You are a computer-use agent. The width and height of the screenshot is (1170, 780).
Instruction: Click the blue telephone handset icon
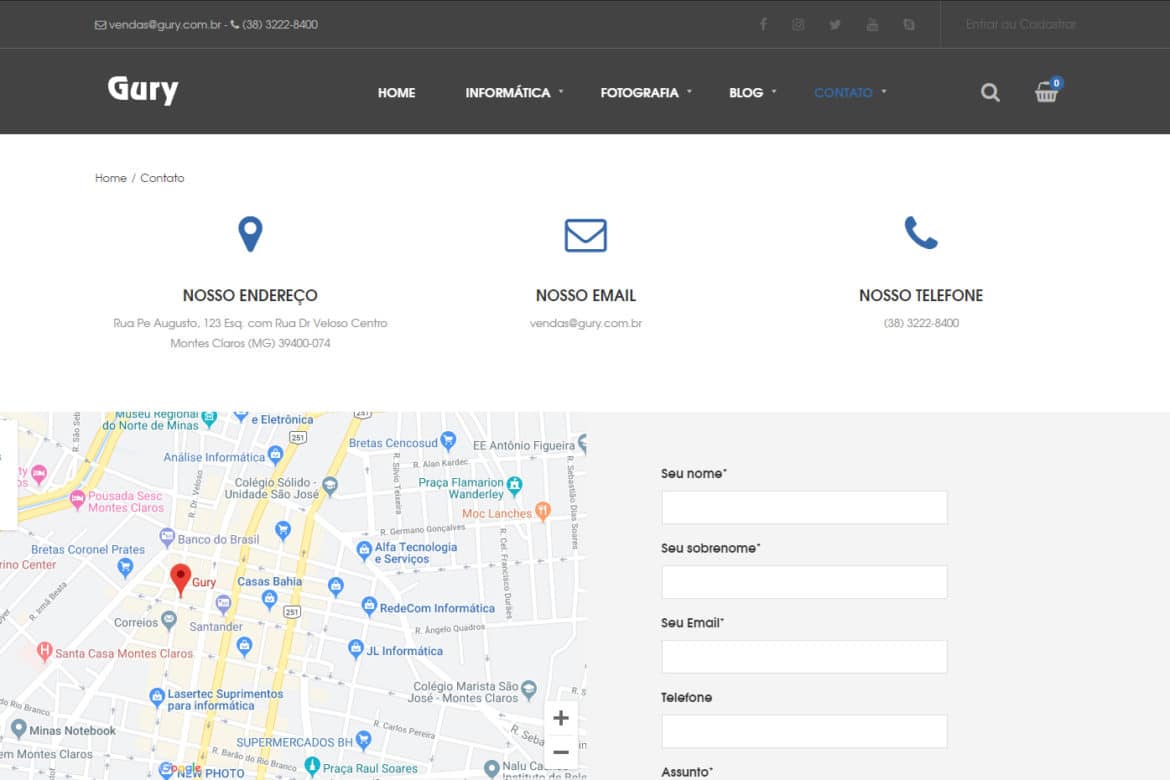920,233
